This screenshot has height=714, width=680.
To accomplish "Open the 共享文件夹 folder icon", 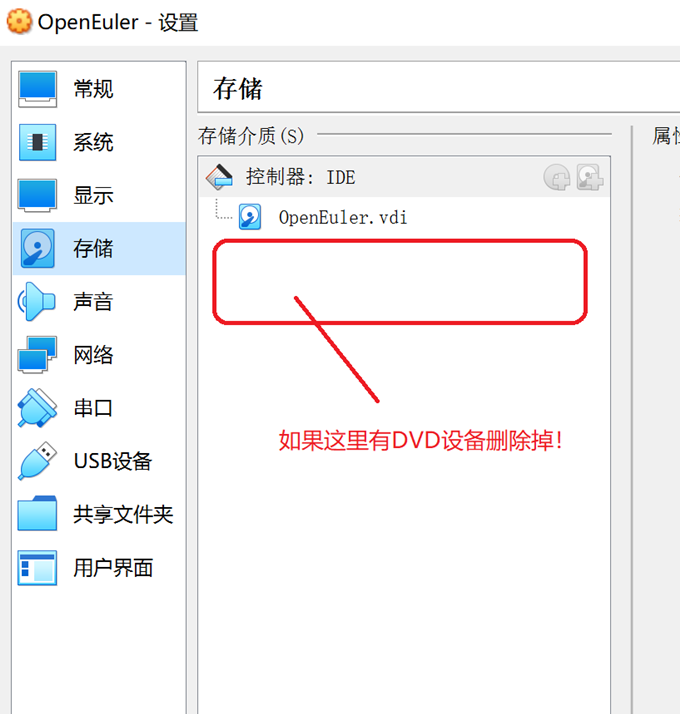I will (x=37, y=514).
